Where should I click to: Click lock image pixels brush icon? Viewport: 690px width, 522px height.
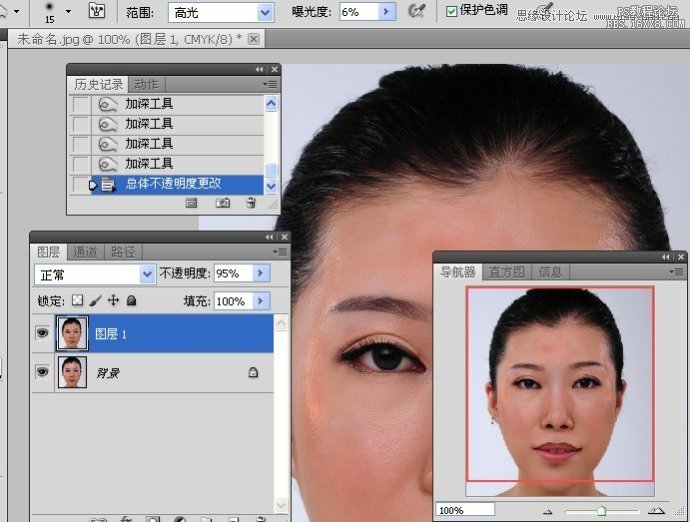pyautogui.click(x=96, y=300)
